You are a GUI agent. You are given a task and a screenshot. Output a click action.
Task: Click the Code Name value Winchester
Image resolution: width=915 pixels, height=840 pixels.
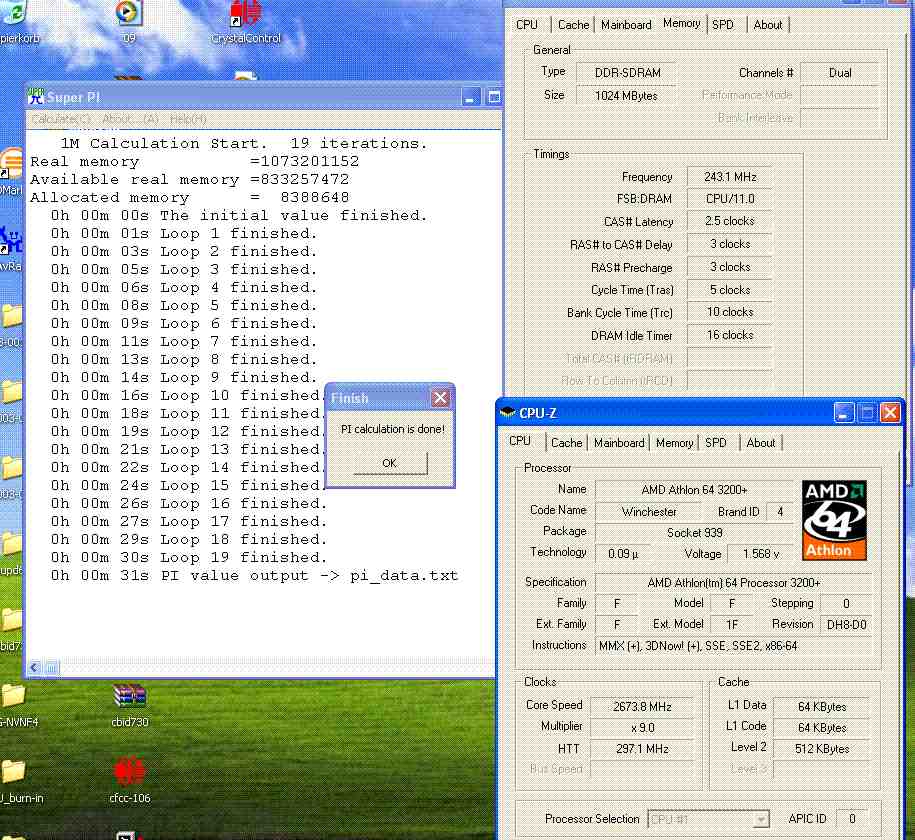[648, 511]
